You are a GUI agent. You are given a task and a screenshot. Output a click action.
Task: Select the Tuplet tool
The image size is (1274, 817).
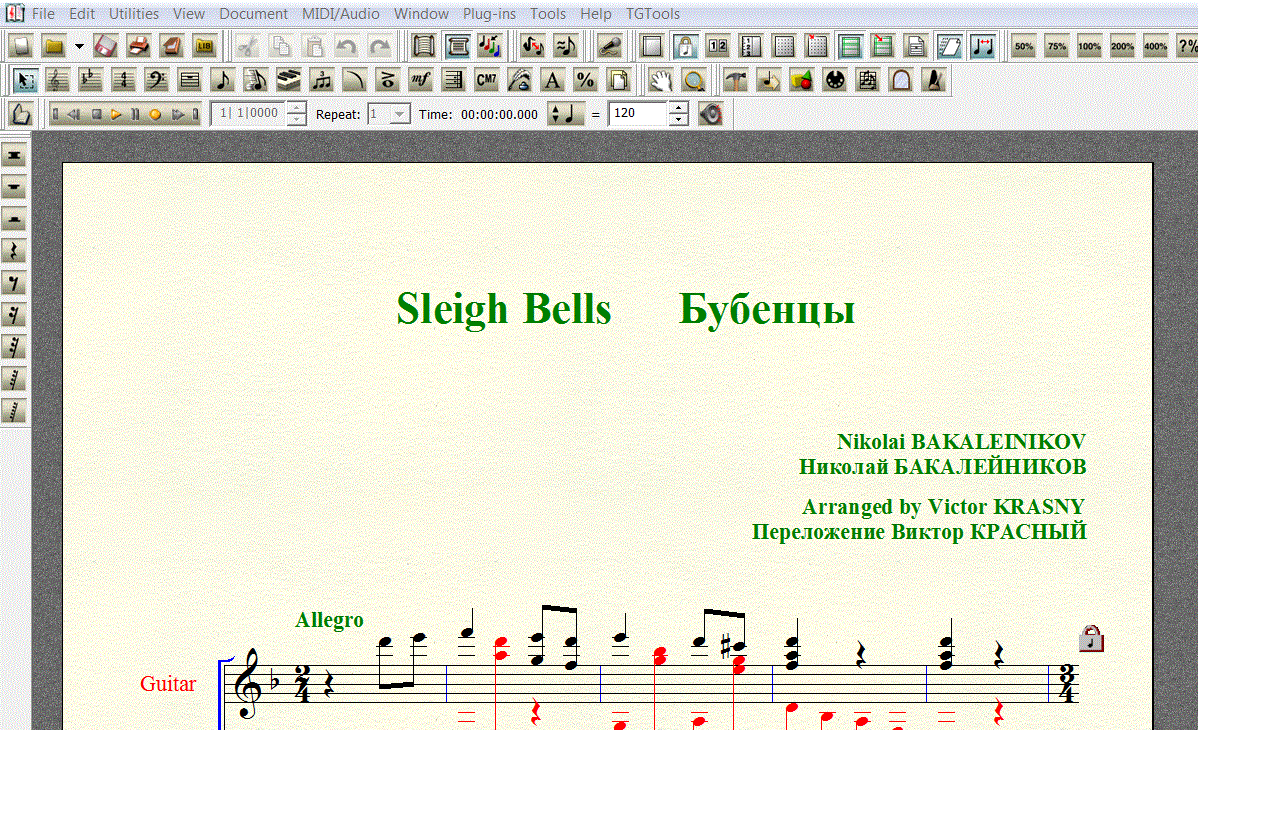(321, 80)
